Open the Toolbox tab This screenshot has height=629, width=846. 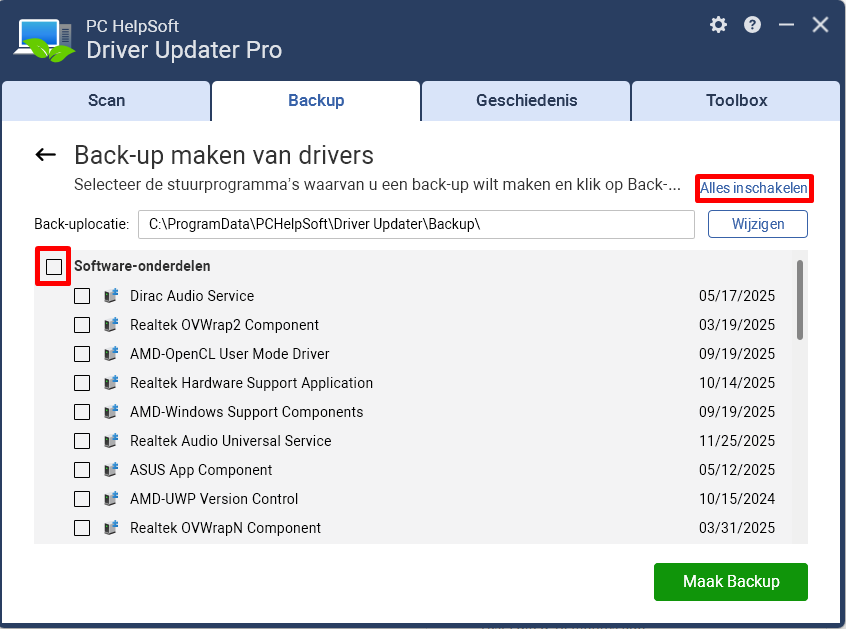point(736,101)
